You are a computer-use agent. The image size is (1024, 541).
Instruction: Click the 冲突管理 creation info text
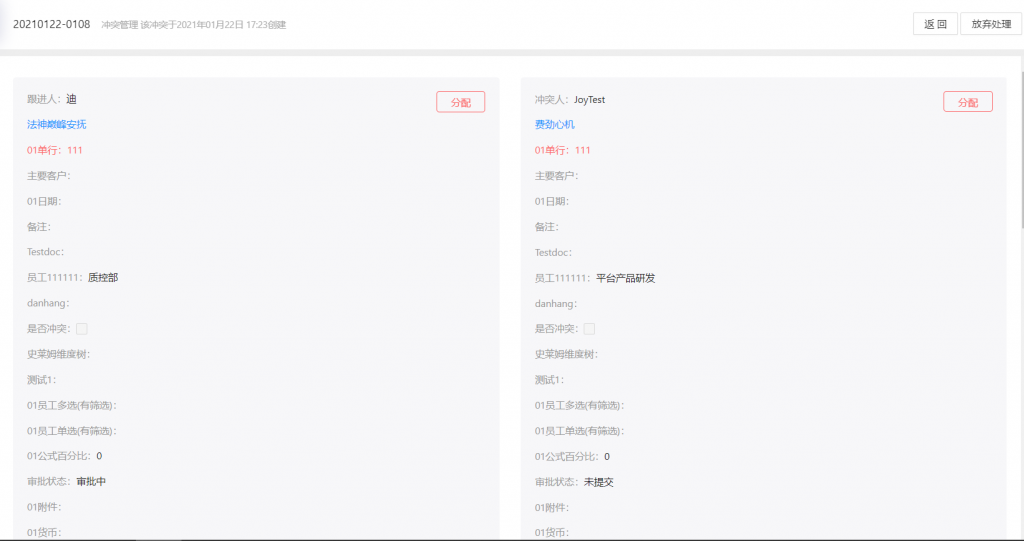coord(194,25)
